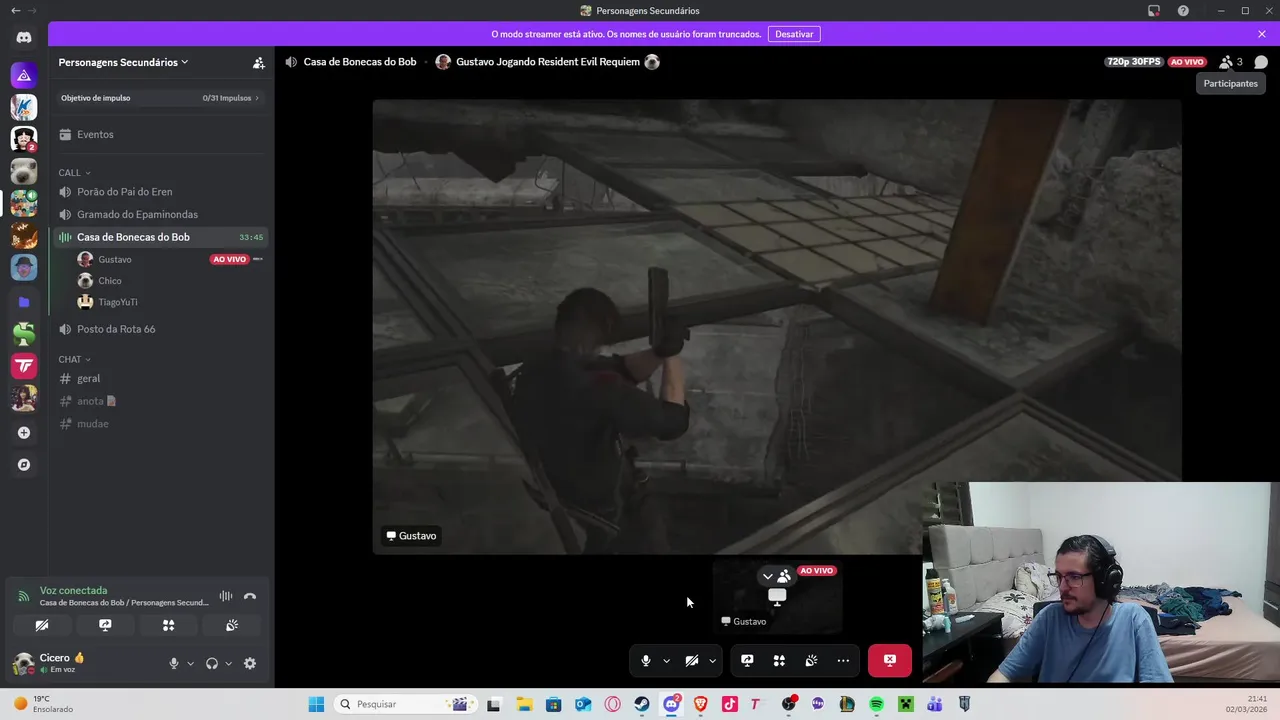Toggle headphone deafen in the user panel

[x=212, y=663]
